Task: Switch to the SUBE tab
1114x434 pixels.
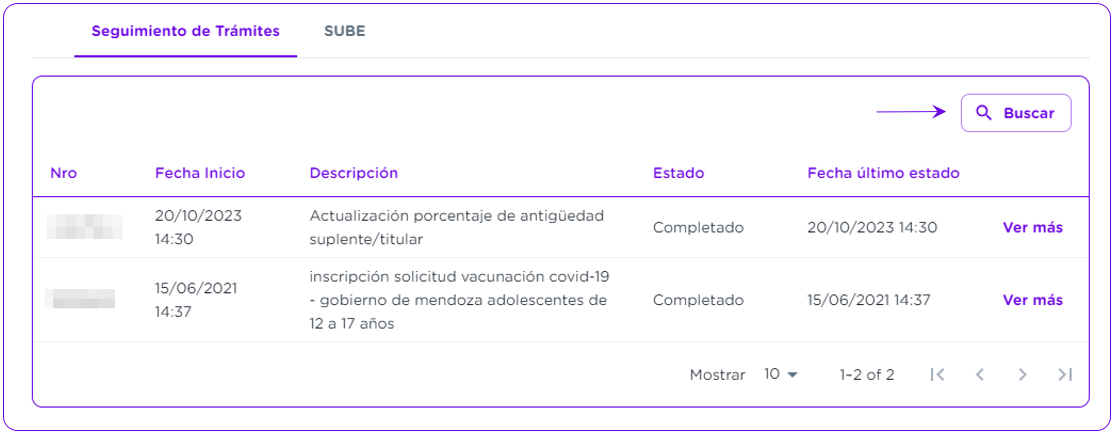Action: [345, 31]
